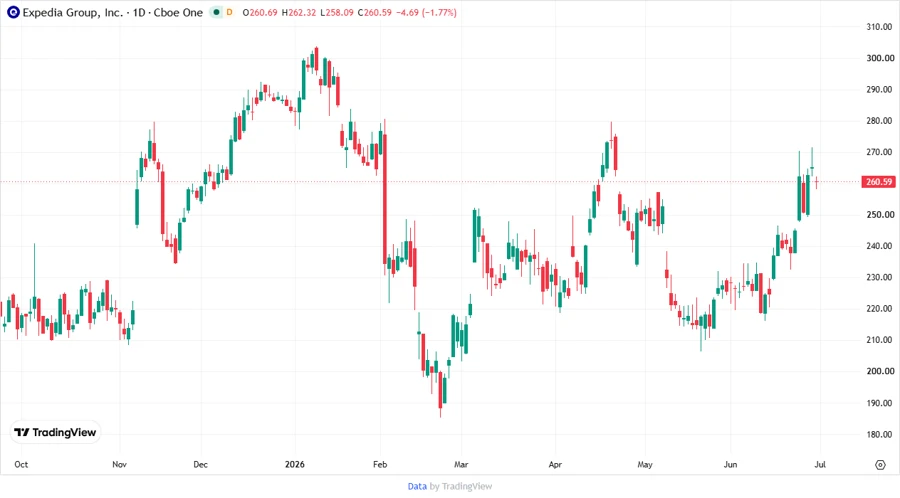This screenshot has height=498, width=900.
Task: Click the Feb label on time axis
Action: pyautogui.click(x=380, y=464)
